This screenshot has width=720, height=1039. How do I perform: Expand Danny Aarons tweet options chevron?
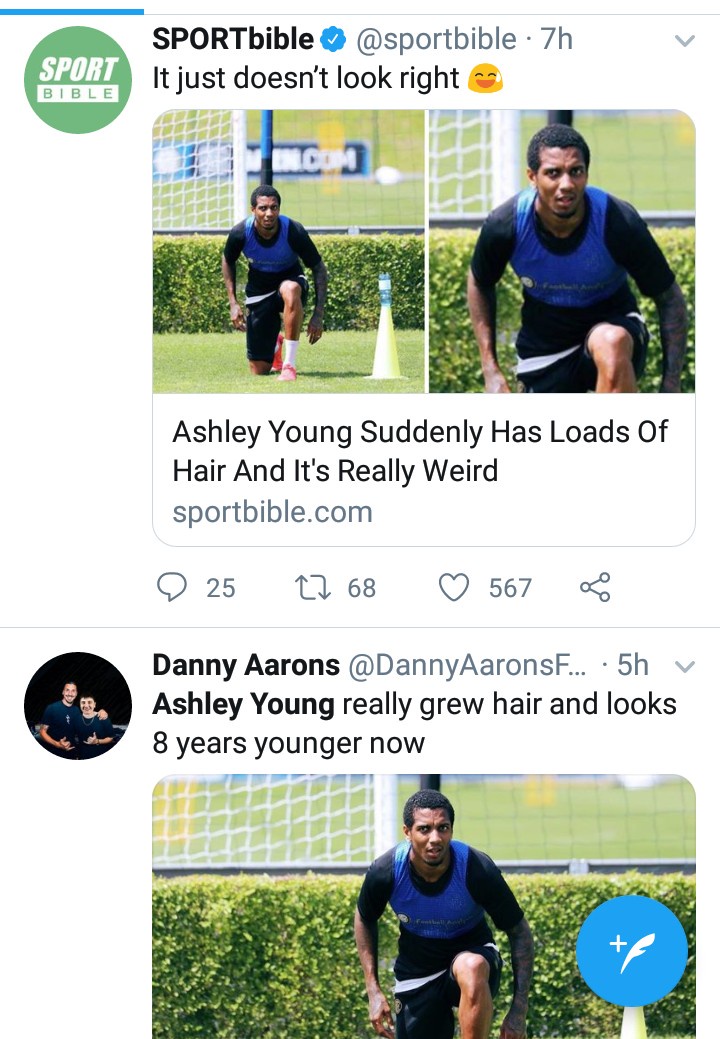click(x=685, y=666)
